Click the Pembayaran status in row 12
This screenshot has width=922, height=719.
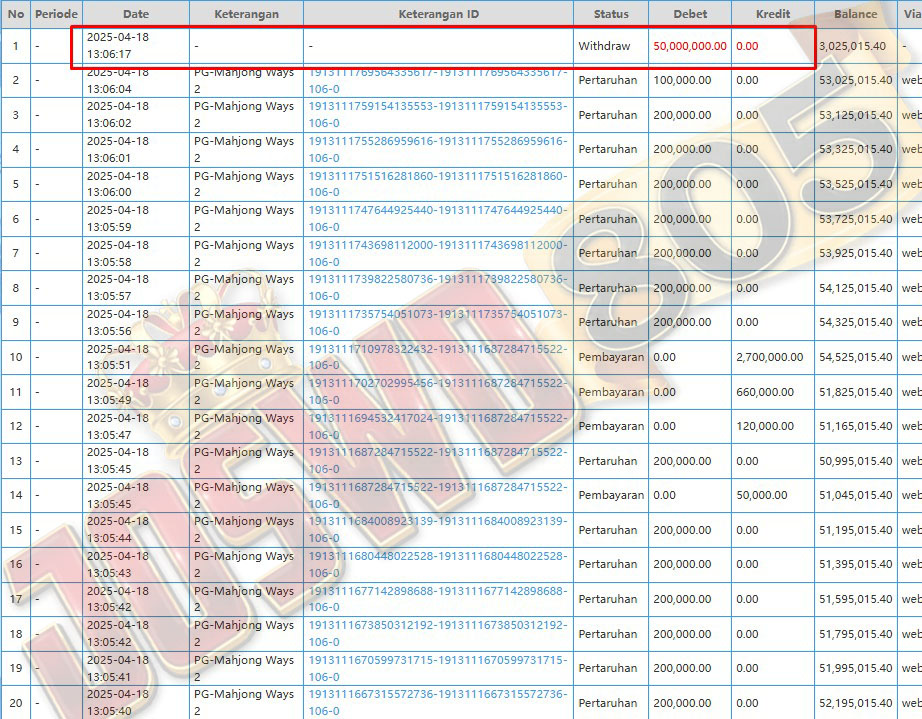pyautogui.click(x=611, y=426)
